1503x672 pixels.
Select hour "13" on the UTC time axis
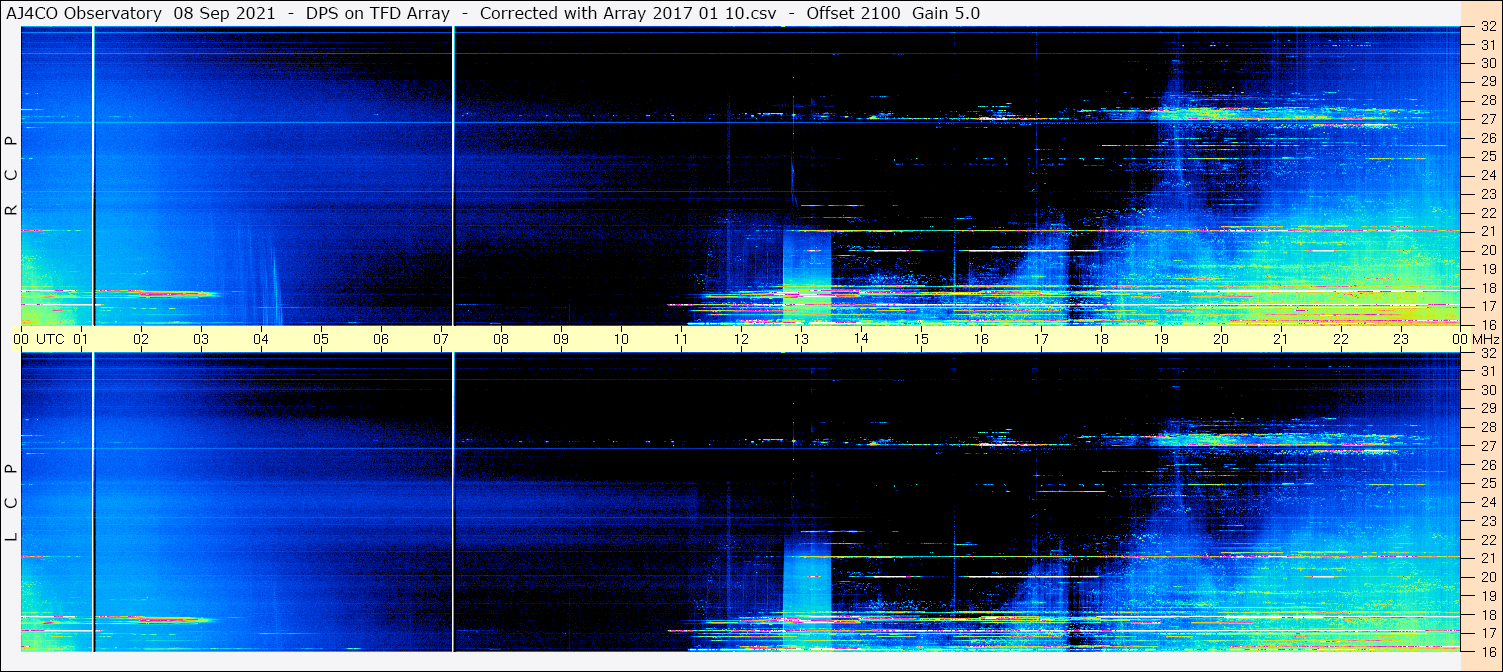click(x=801, y=339)
